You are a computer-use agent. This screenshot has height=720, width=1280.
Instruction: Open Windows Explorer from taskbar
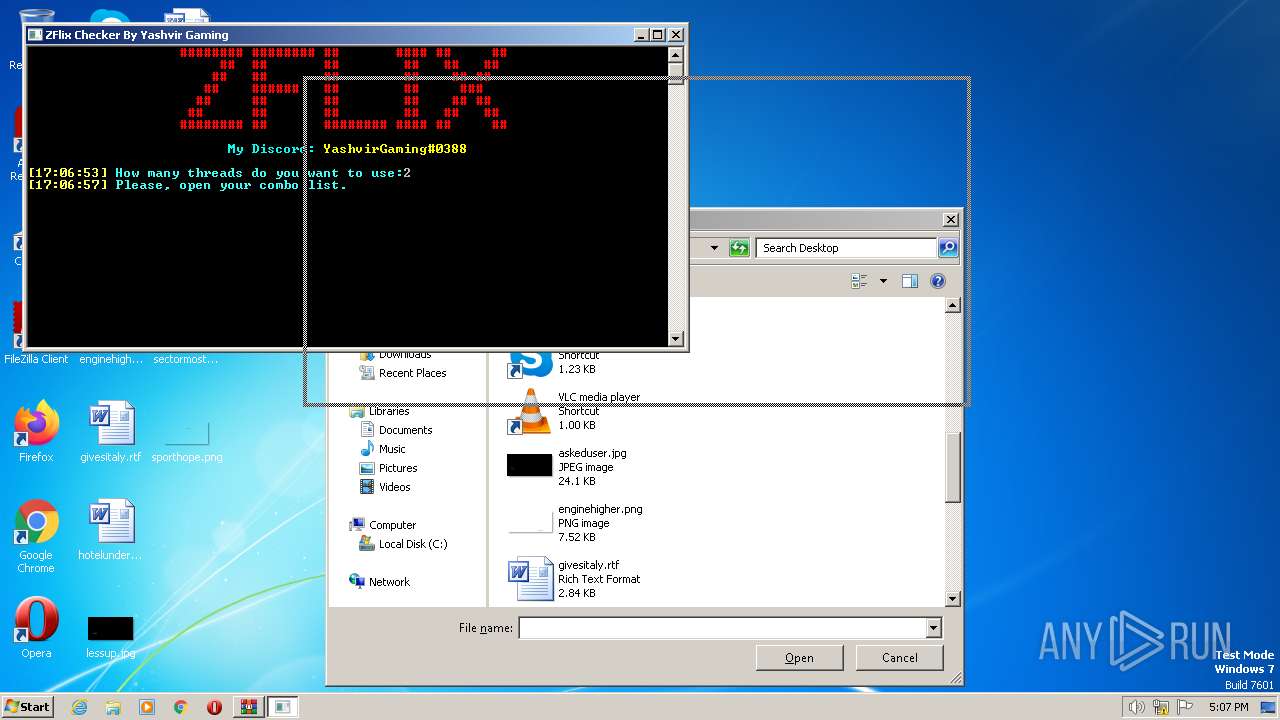(113, 707)
